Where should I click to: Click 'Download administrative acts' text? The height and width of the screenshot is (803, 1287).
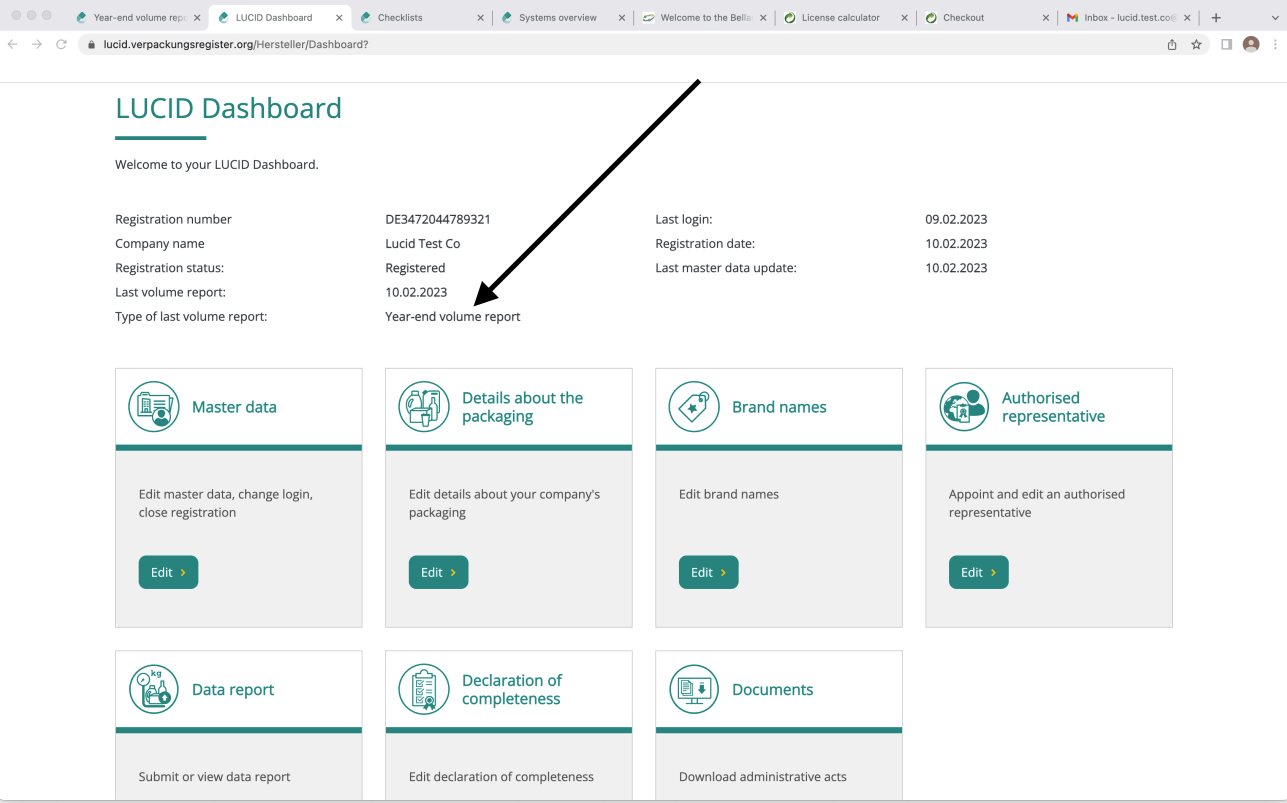(x=763, y=777)
